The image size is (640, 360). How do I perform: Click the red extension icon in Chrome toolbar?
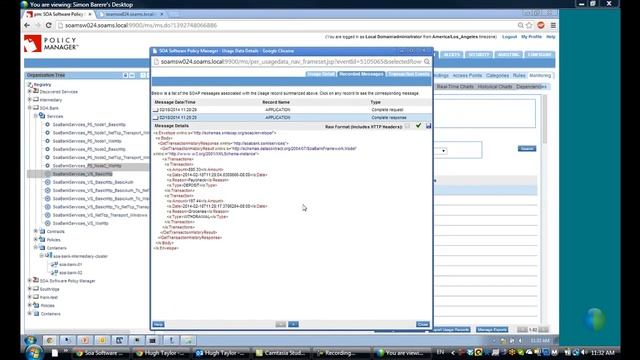point(541,25)
